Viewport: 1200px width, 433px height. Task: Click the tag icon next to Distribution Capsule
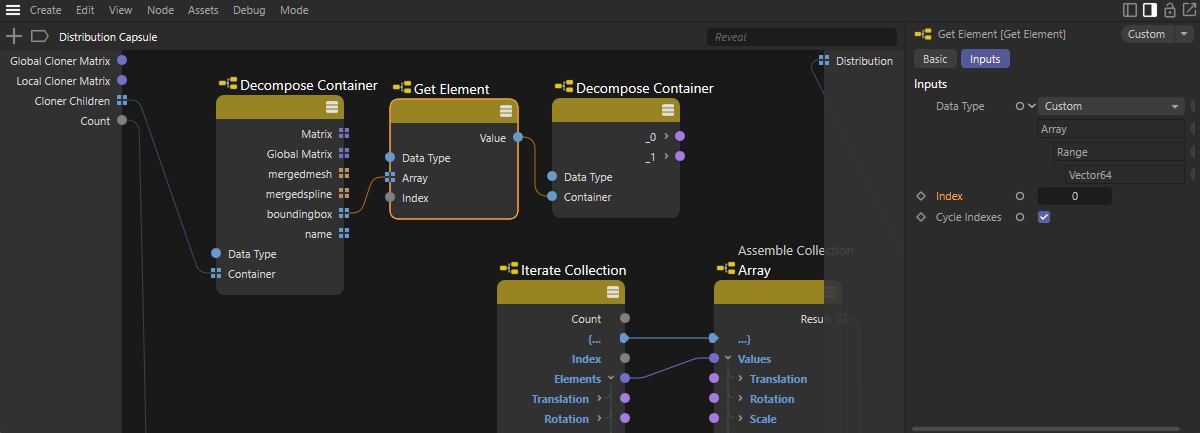39,36
